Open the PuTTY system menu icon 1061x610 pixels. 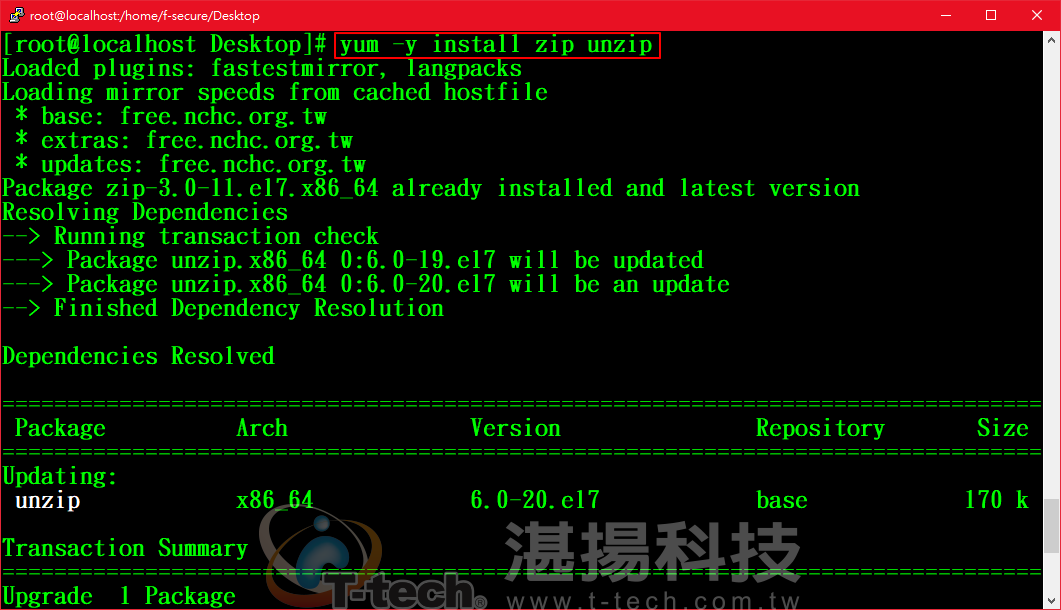click(x=16, y=15)
